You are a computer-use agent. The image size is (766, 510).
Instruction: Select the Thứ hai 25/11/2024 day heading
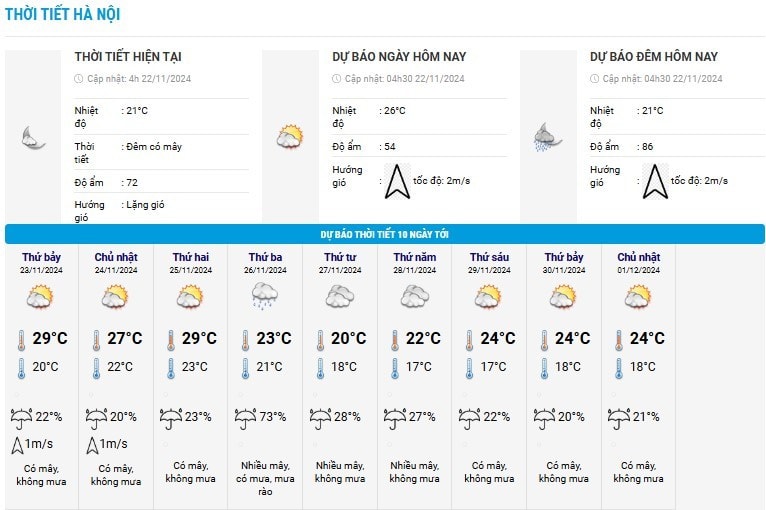191,263
